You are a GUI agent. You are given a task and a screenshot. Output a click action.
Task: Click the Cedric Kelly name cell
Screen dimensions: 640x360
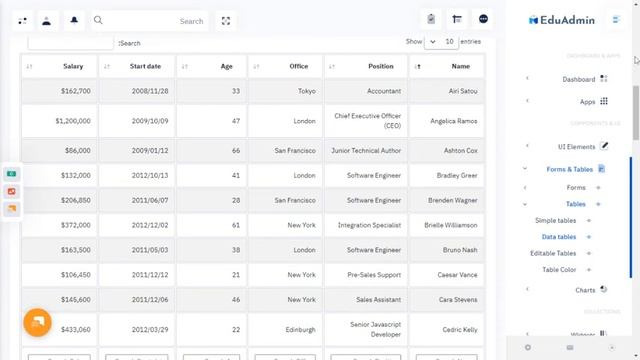click(446, 329)
